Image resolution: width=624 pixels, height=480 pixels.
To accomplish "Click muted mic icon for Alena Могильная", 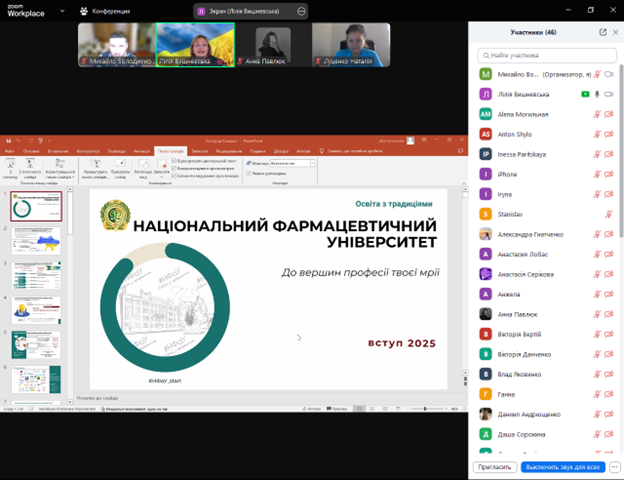I will coord(597,114).
